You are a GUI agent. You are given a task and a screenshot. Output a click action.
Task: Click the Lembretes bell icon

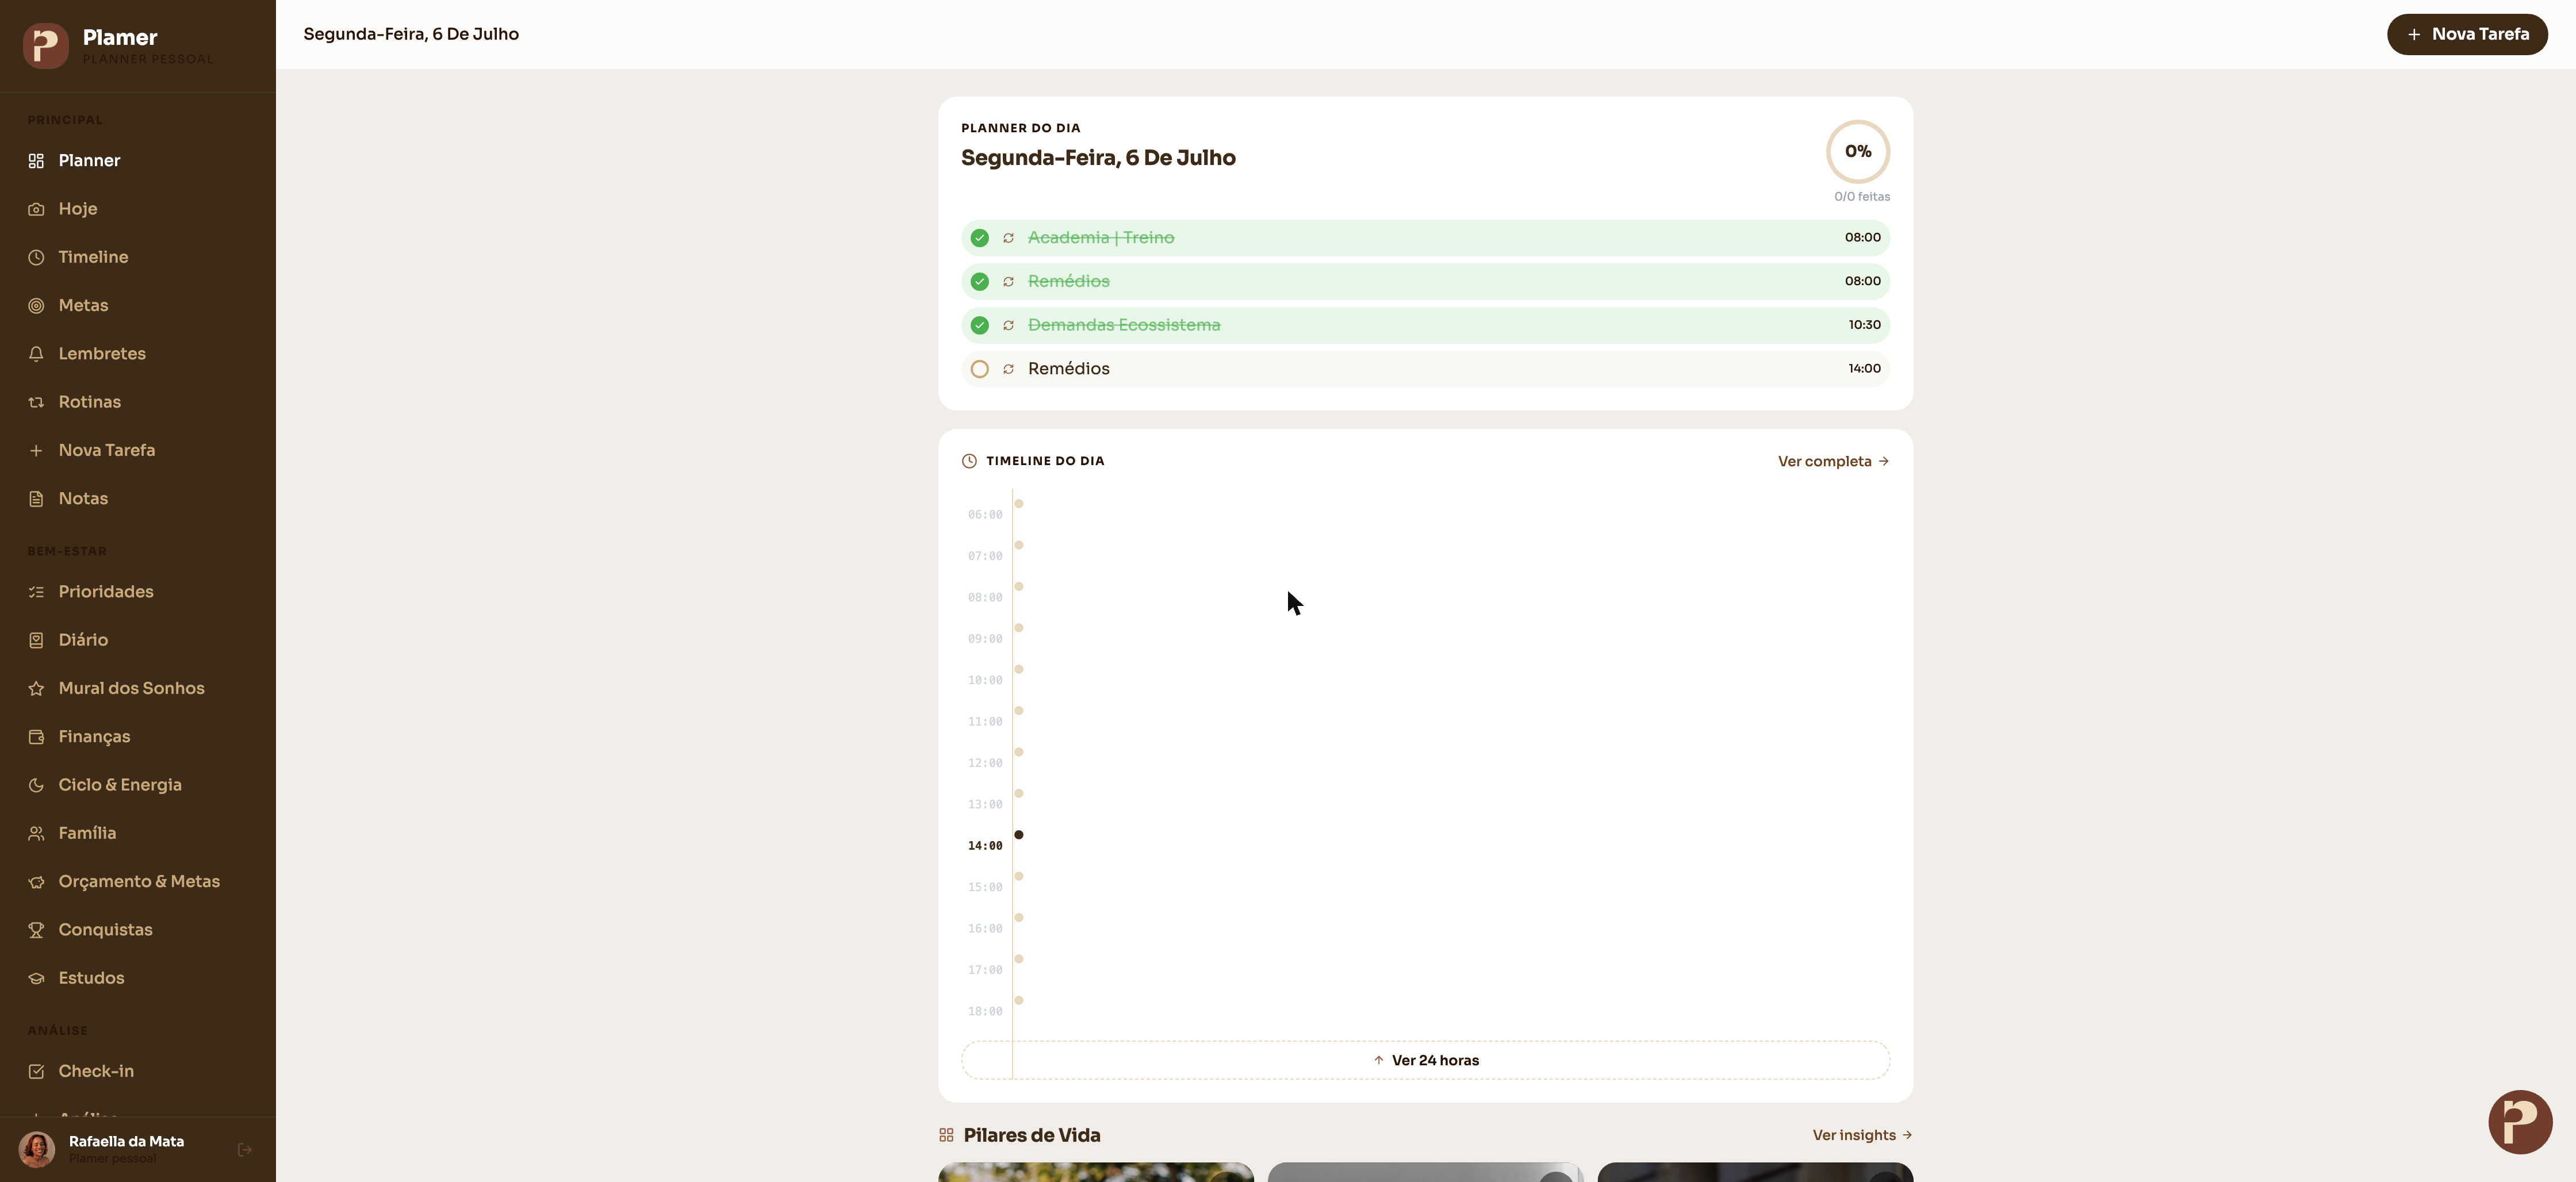(x=36, y=354)
